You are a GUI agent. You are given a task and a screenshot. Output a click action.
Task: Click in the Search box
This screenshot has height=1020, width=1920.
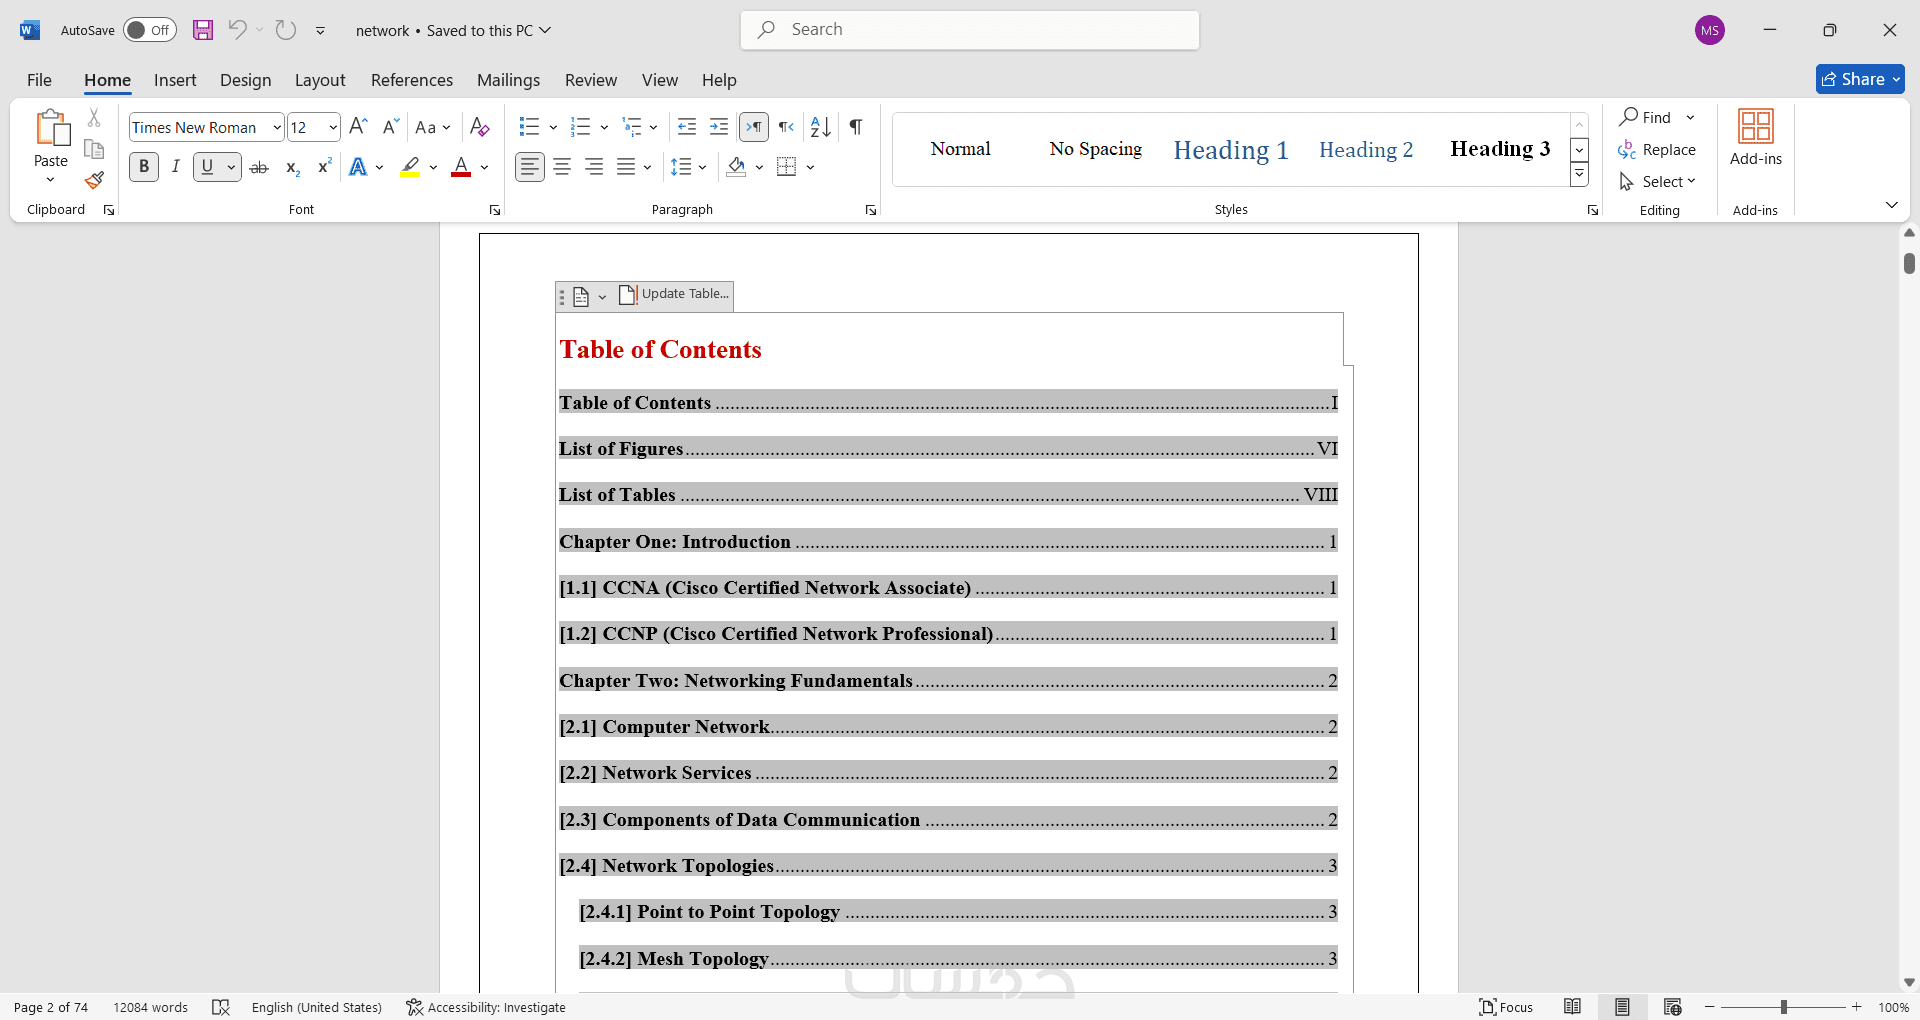[970, 30]
